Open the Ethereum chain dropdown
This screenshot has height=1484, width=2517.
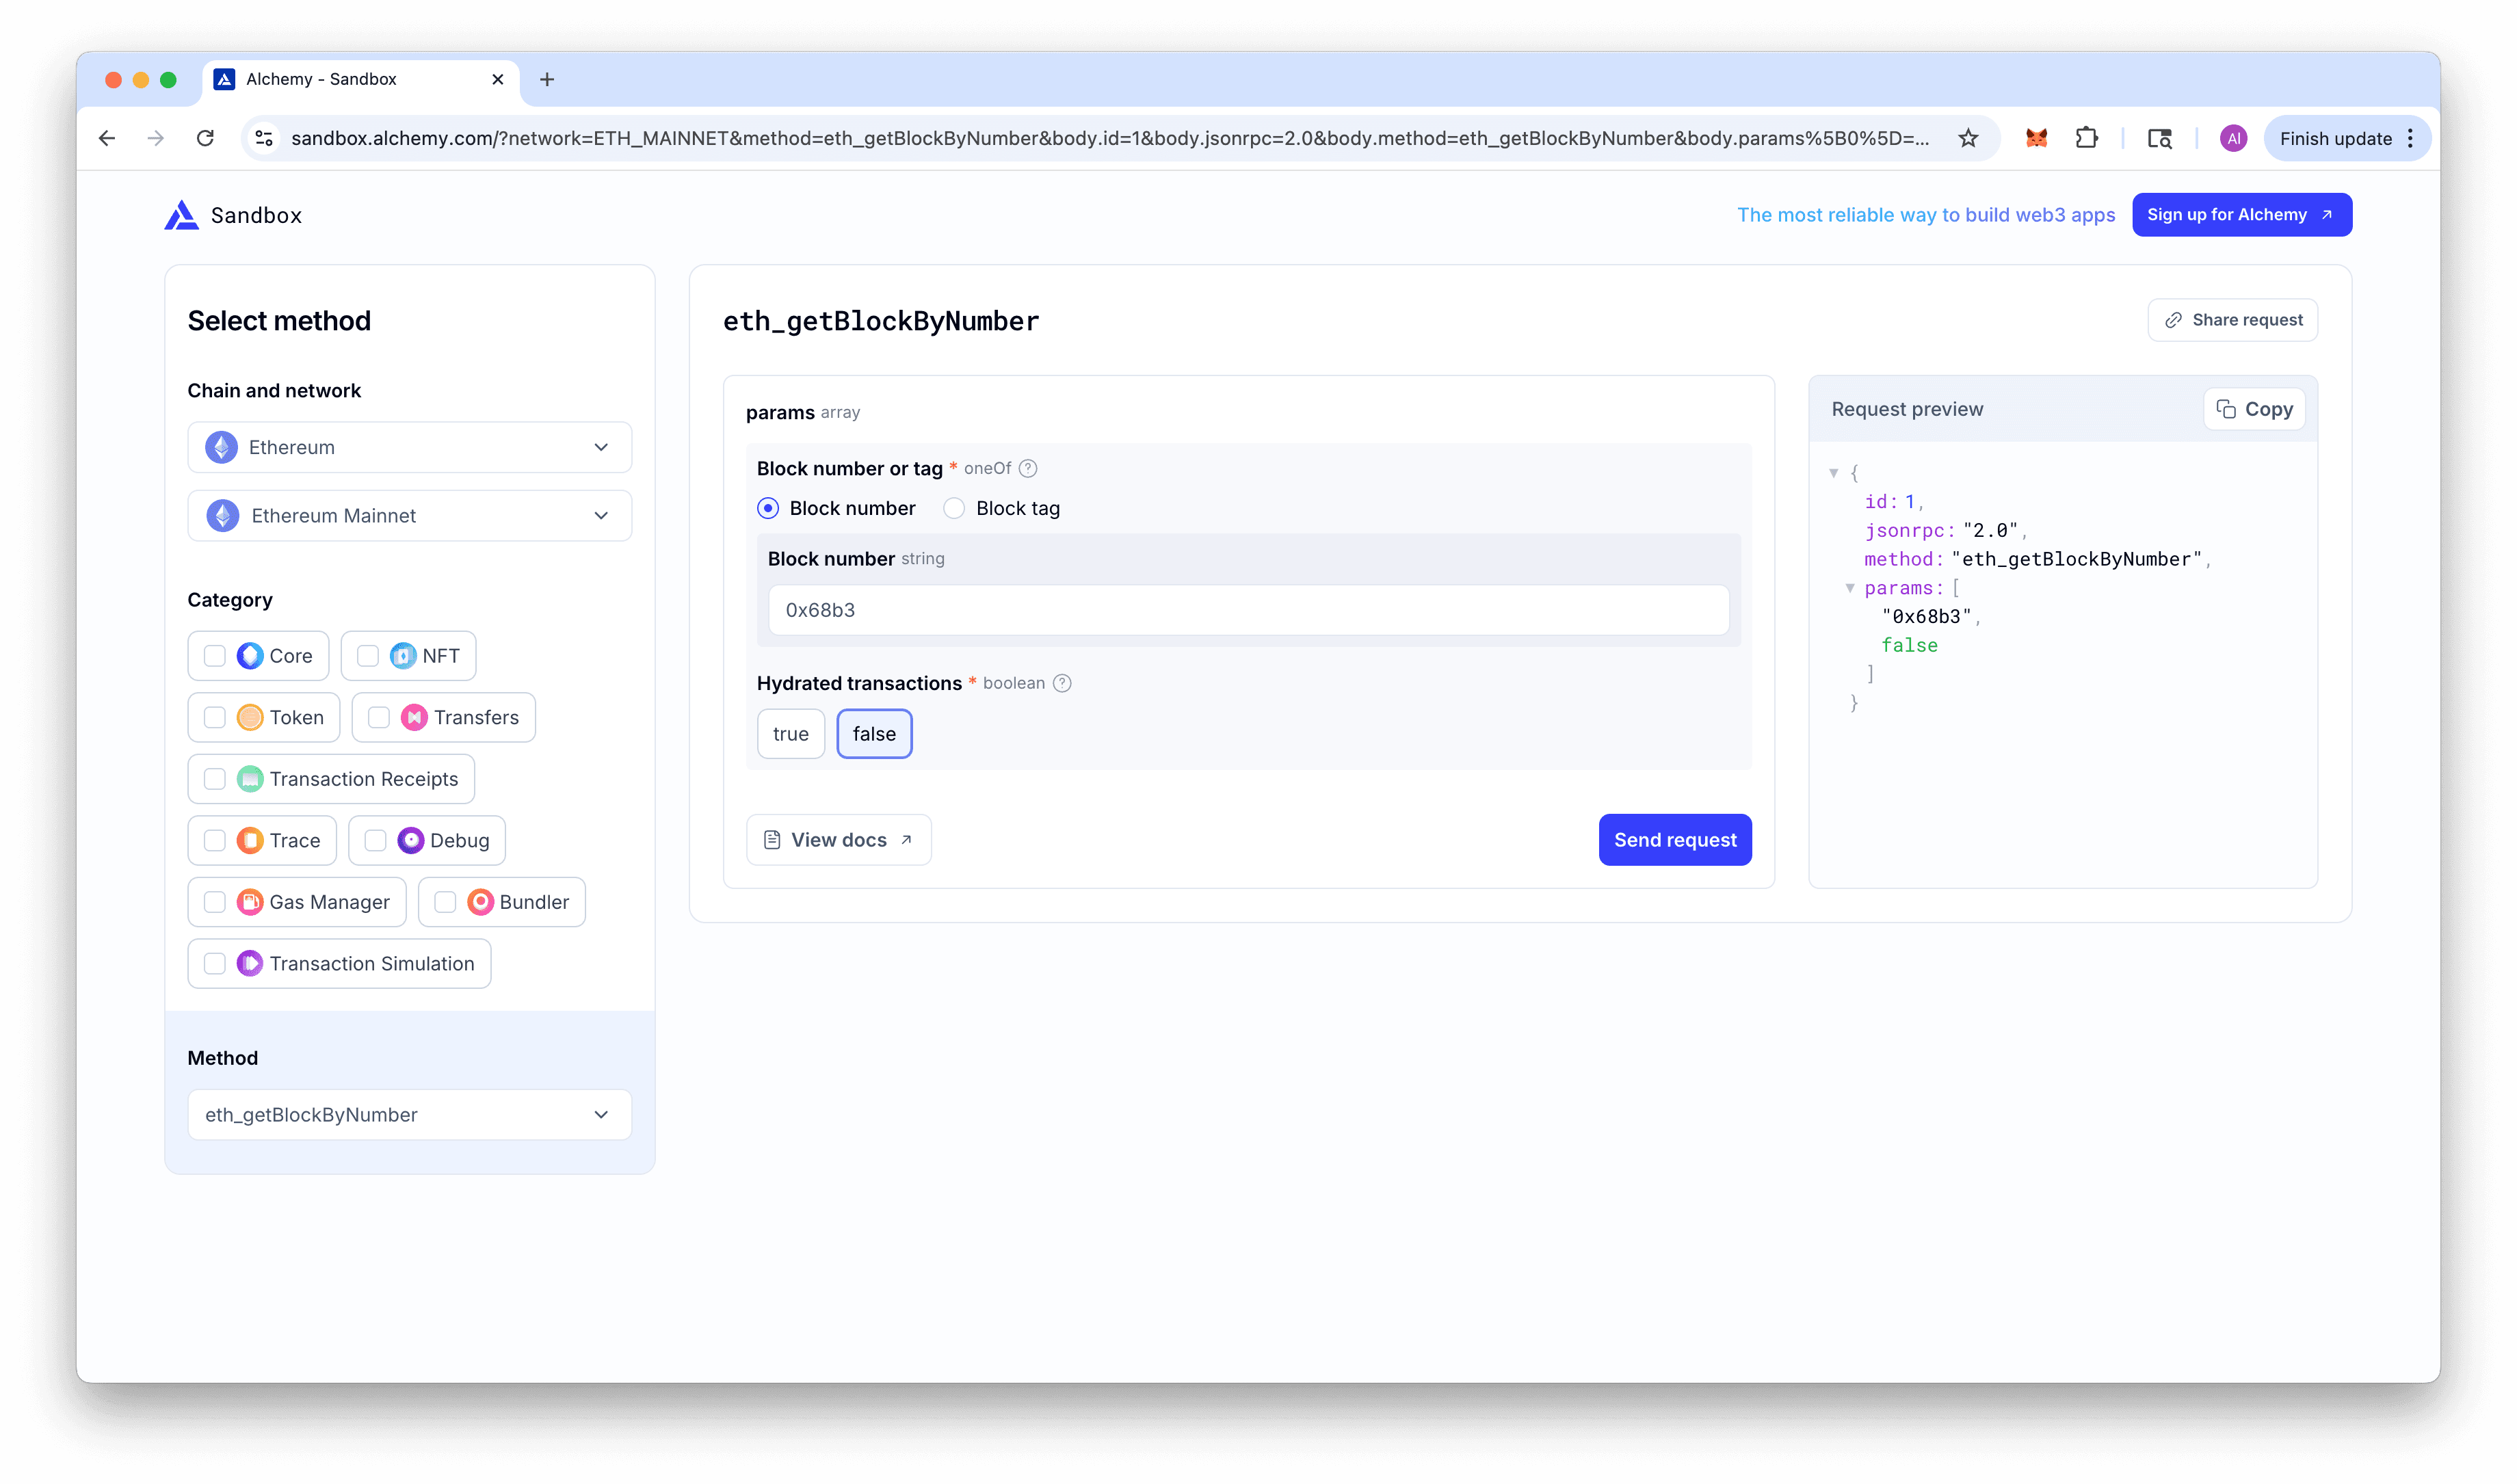pos(409,447)
